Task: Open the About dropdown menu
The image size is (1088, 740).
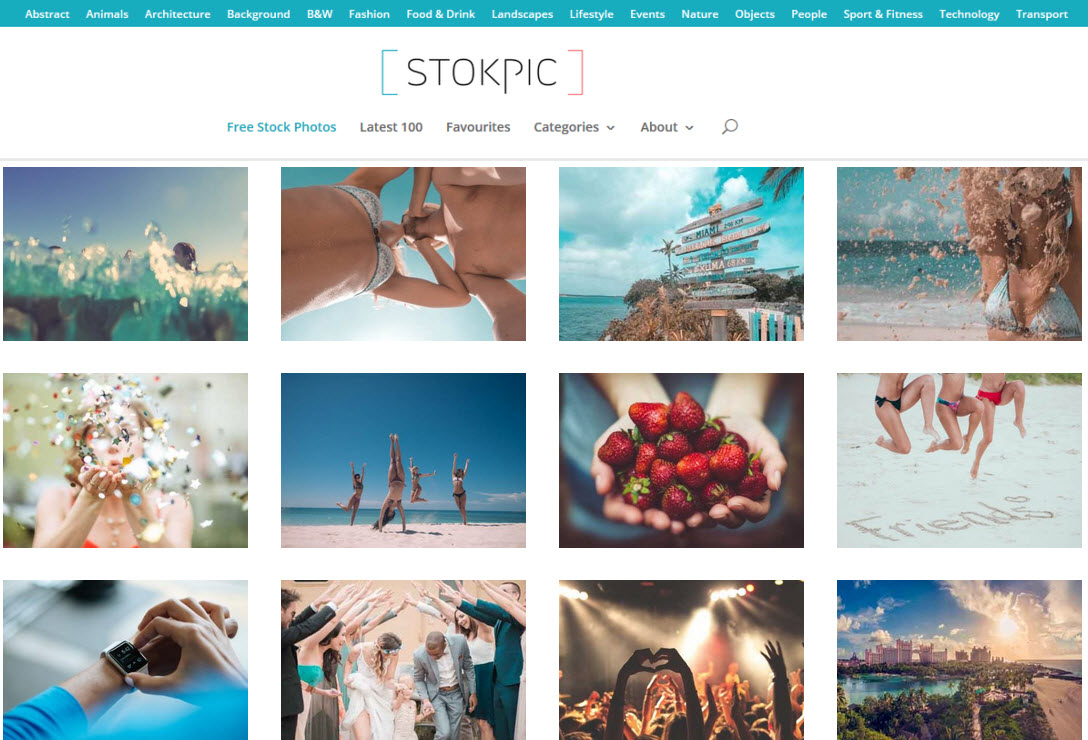Action: tap(667, 127)
